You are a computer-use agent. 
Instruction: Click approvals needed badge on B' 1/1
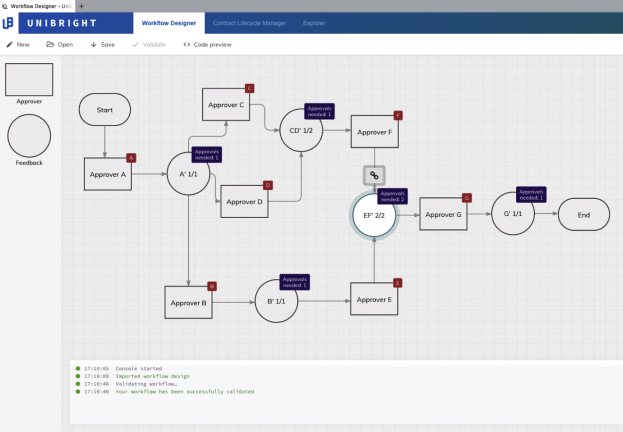(x=294, y=282)
